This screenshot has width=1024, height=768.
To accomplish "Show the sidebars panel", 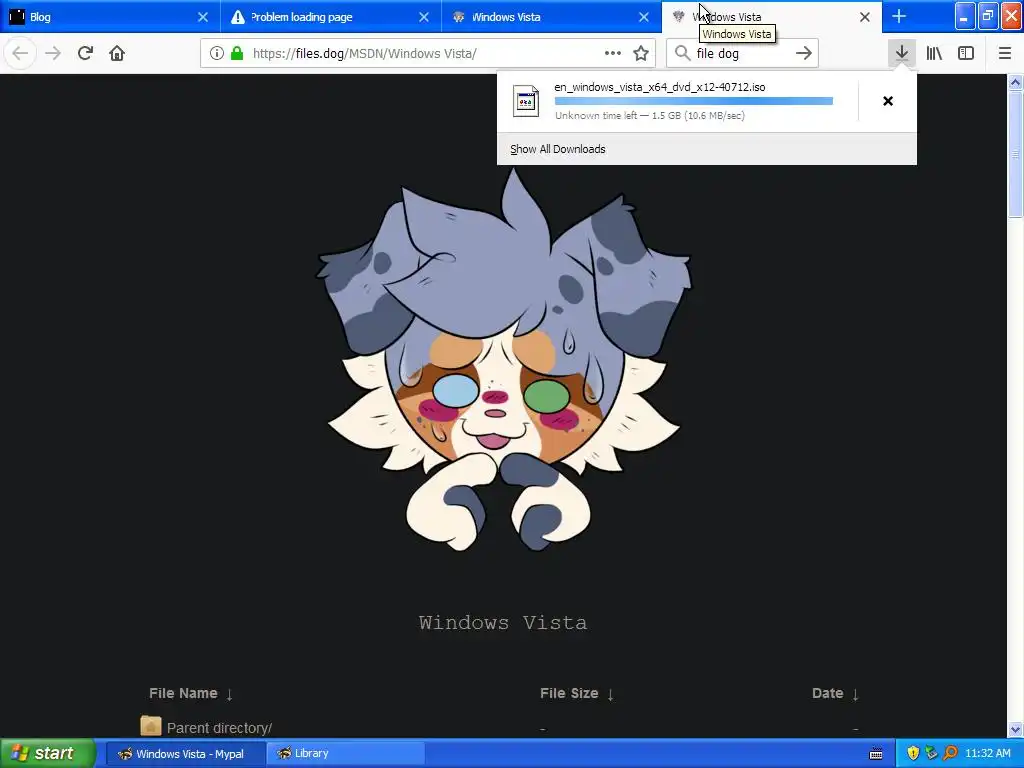I will coord(966,54).
